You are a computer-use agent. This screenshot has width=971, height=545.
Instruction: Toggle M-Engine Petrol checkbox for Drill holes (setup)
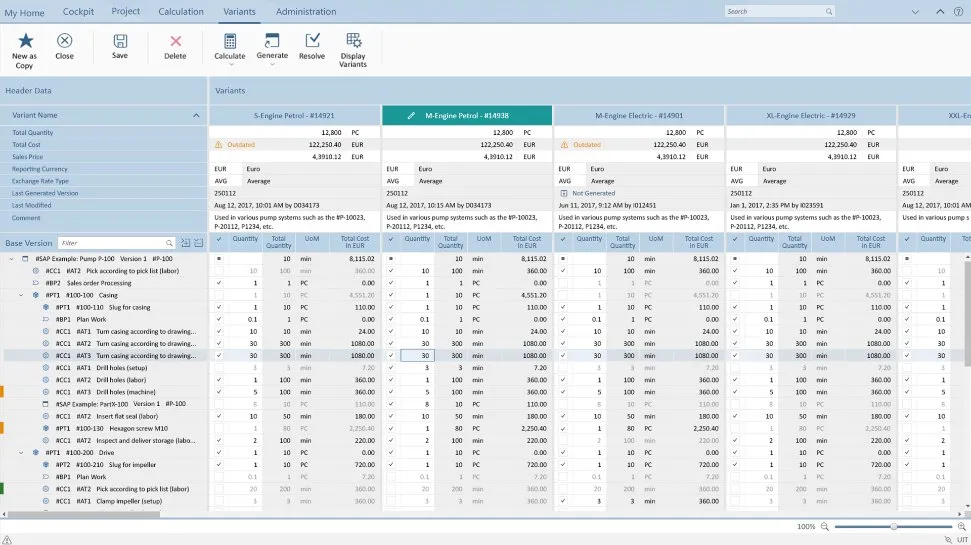tap(390, 368)
